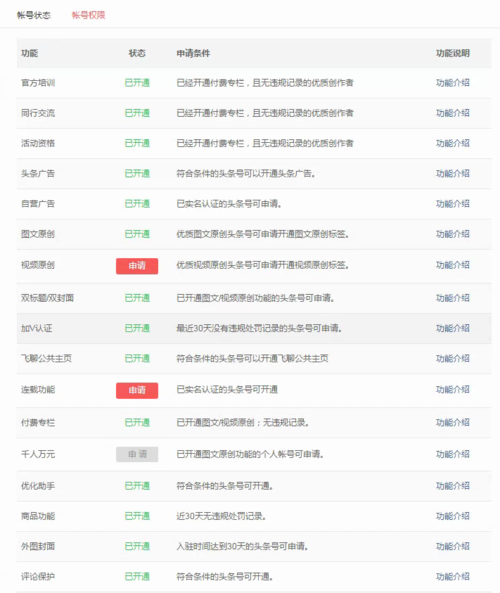Click the red 申请 button for 视频原创
This screenshot has width=500, height=593.
point(137,265)
